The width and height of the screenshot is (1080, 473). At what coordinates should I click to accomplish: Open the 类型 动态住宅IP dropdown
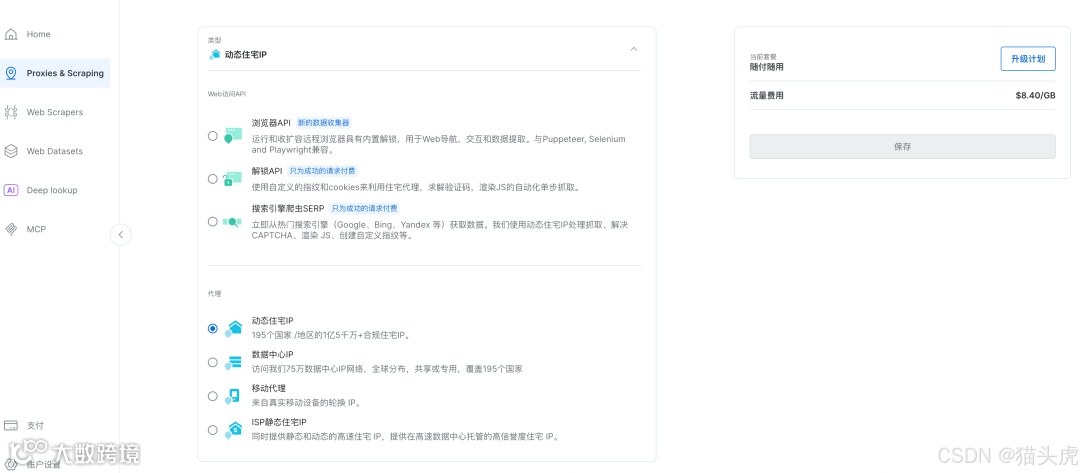[424, 49]
